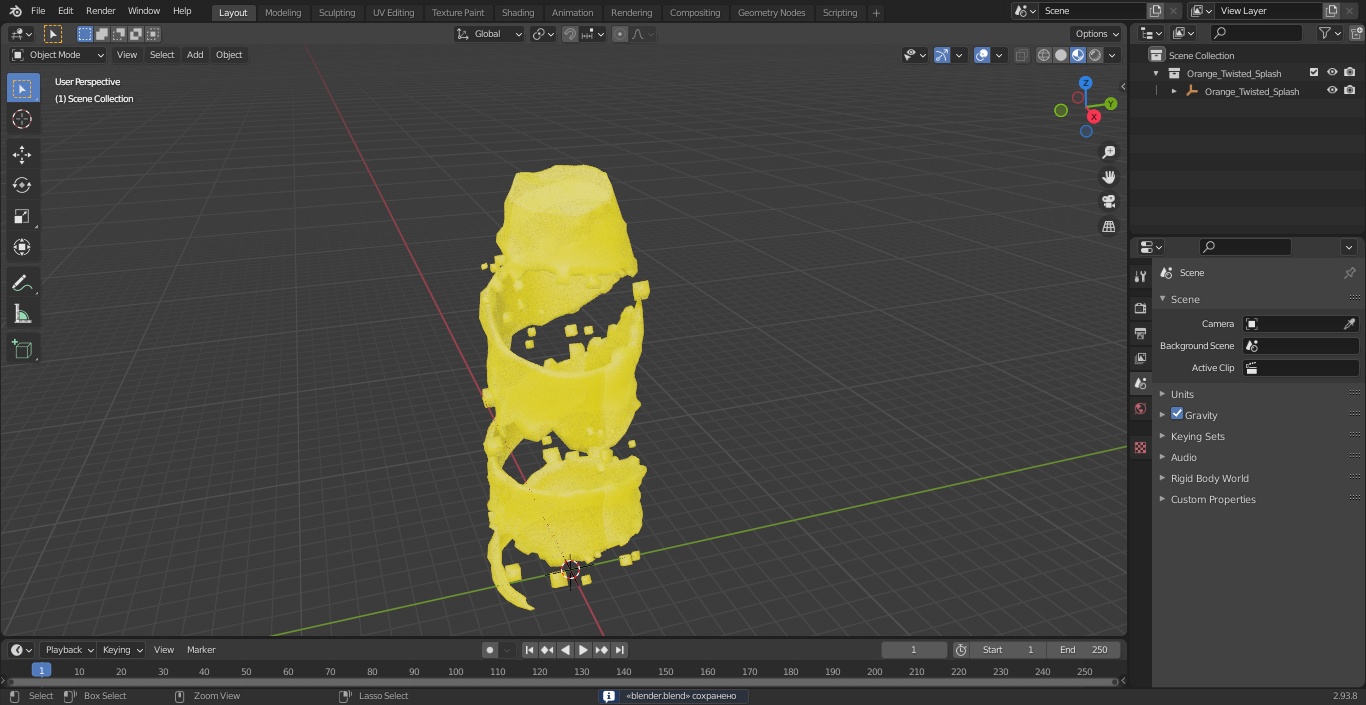The image size is (1366, 705).
Task: Click the pan view hand icon
Action: pos(1109,177)
